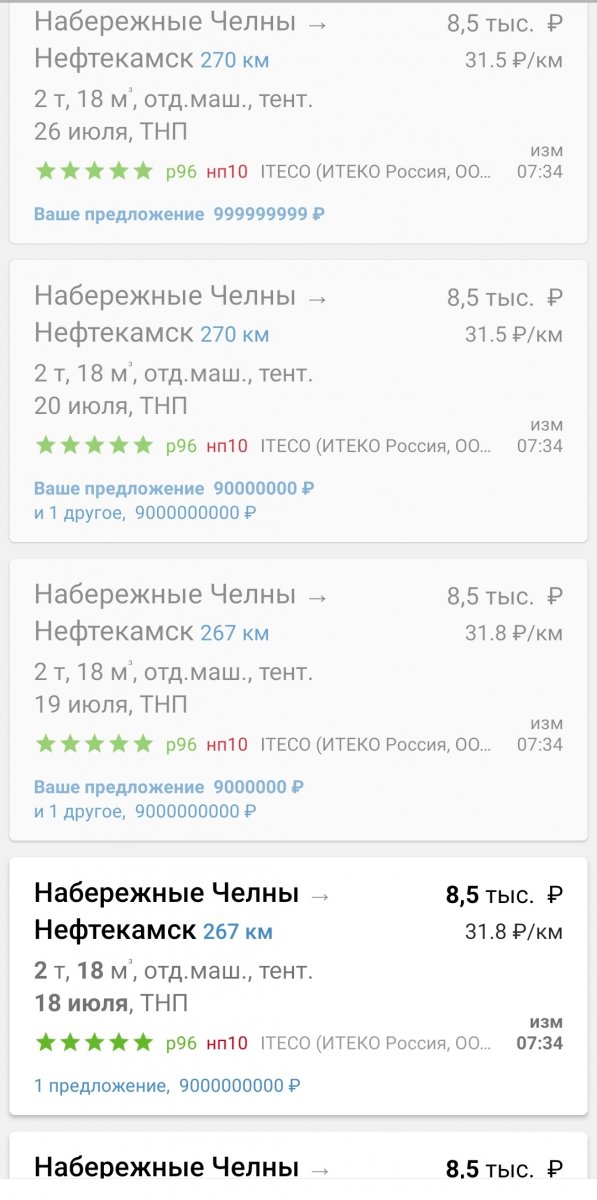Open ITECO company name on 18 июля card
Image resolution: width=597 pixels, height=1200 pixels.
[376, 1043]
